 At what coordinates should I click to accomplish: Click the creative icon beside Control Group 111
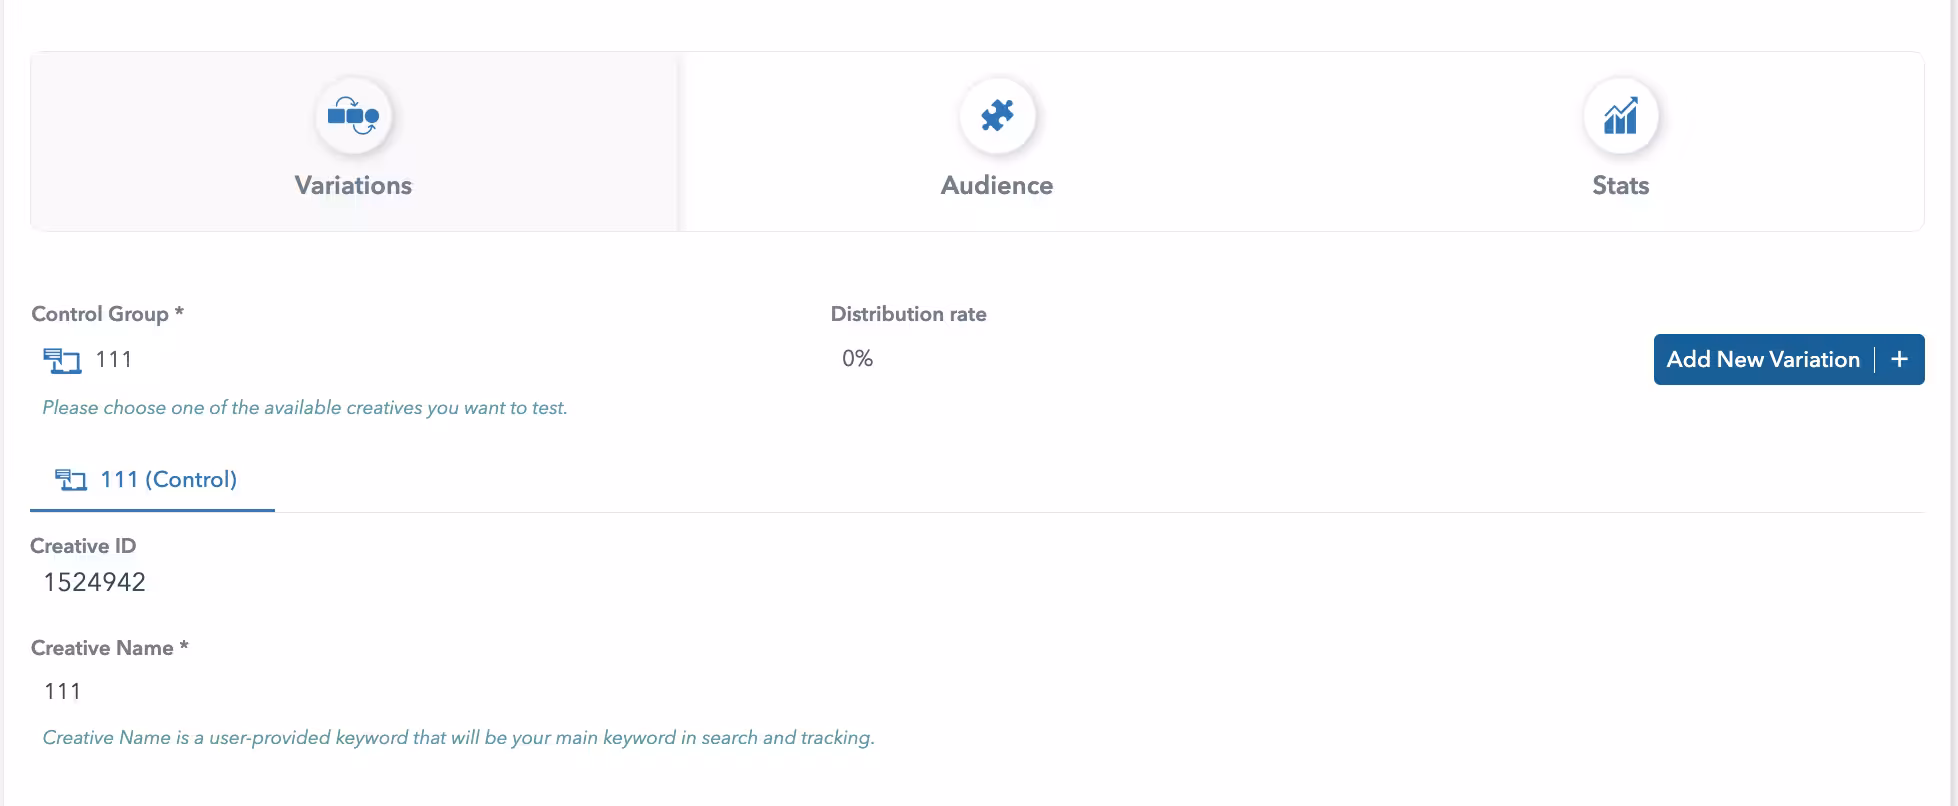tap(62, 360)
